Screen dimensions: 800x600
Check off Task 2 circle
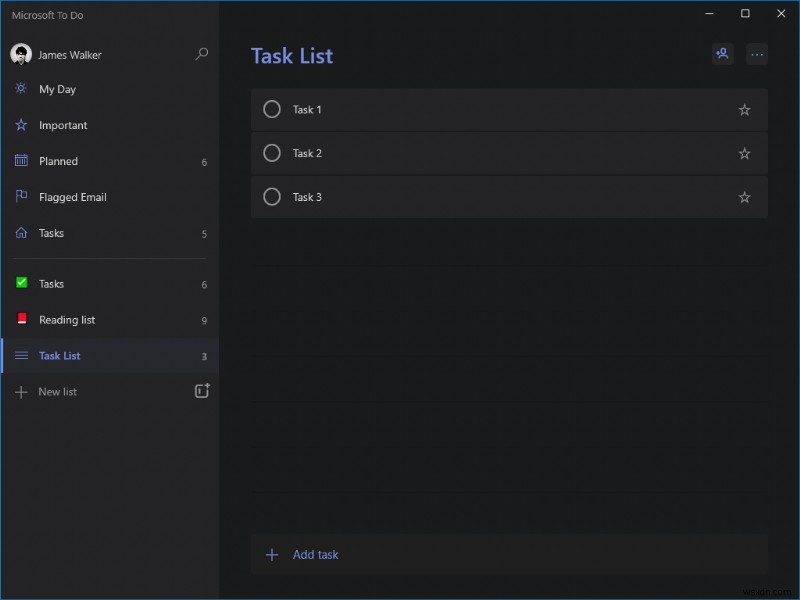coord(272,153)
